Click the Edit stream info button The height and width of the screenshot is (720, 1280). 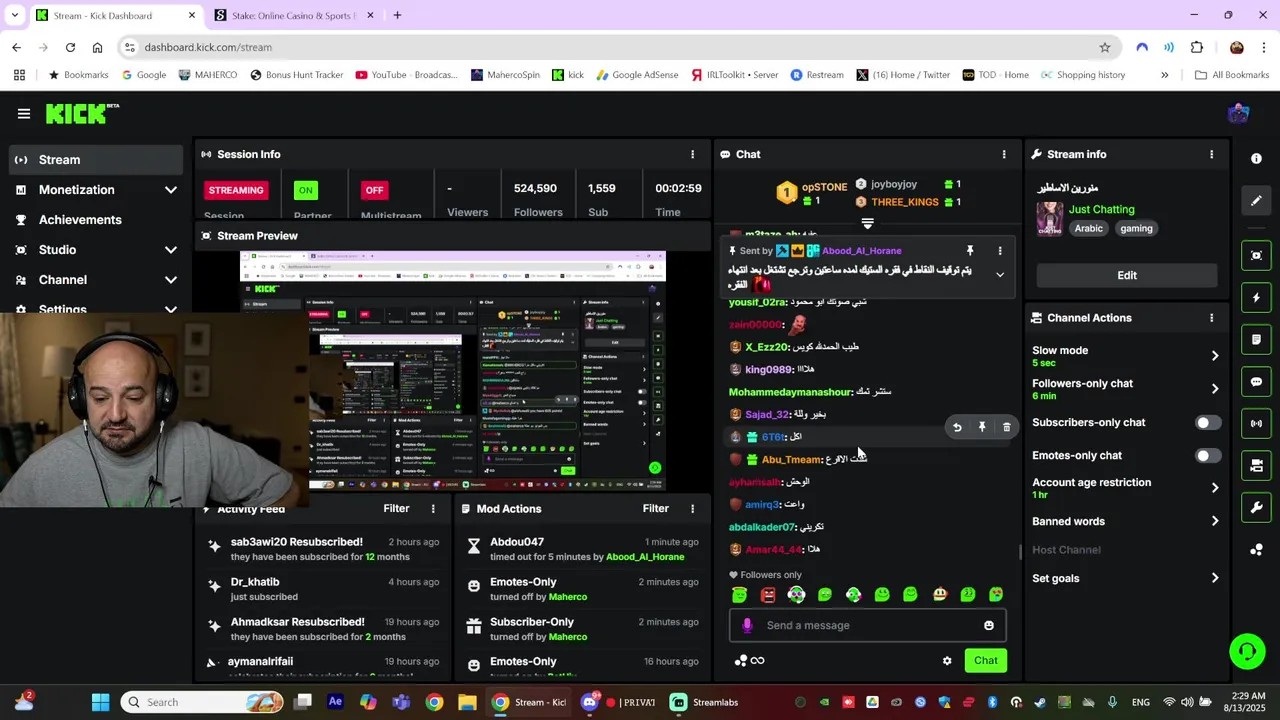coord(1127,275)
